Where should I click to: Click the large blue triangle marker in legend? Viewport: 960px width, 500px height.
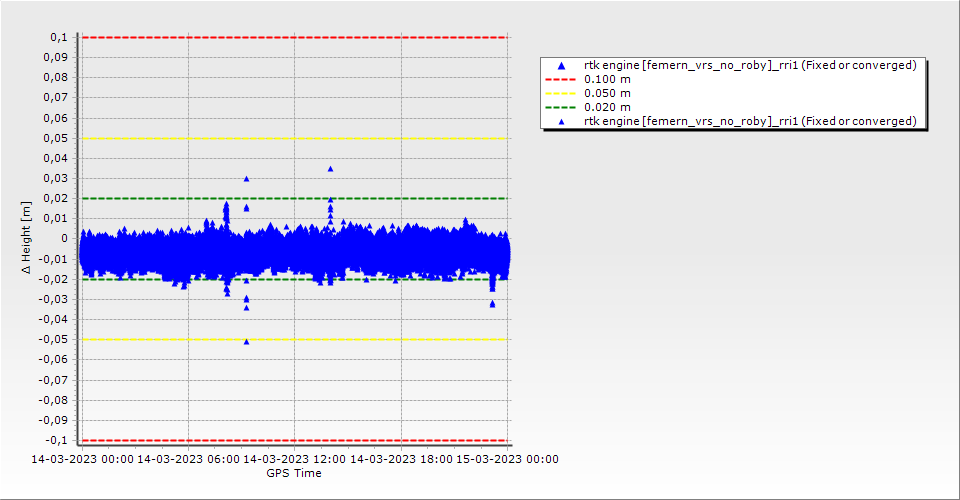[x=561, y=66]
